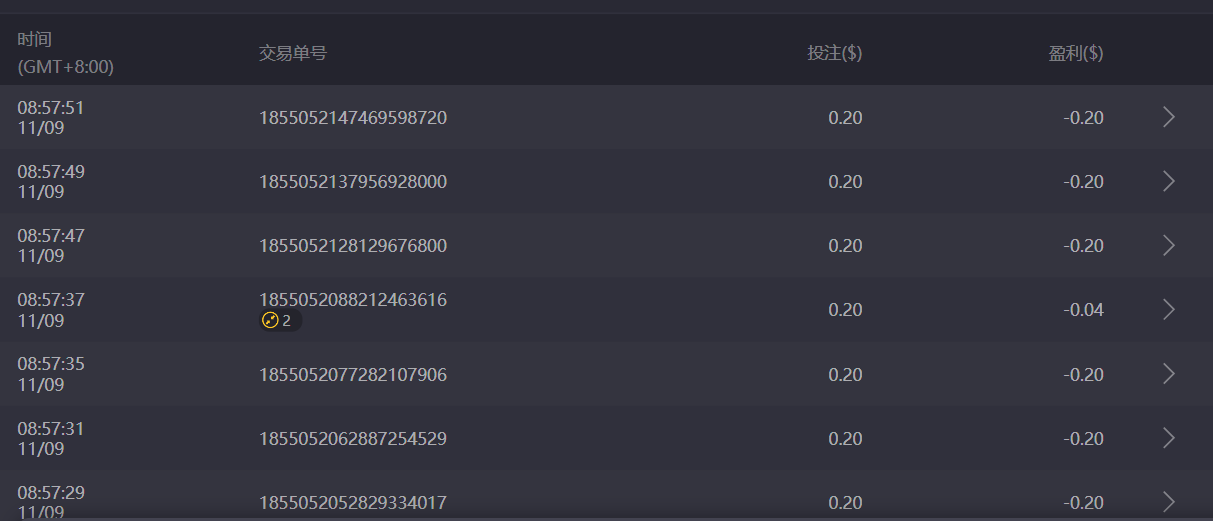Select order number 1855052147469598720
Image resolution: width=1213 pixels, height=521 pixels.
pos(353,118)
